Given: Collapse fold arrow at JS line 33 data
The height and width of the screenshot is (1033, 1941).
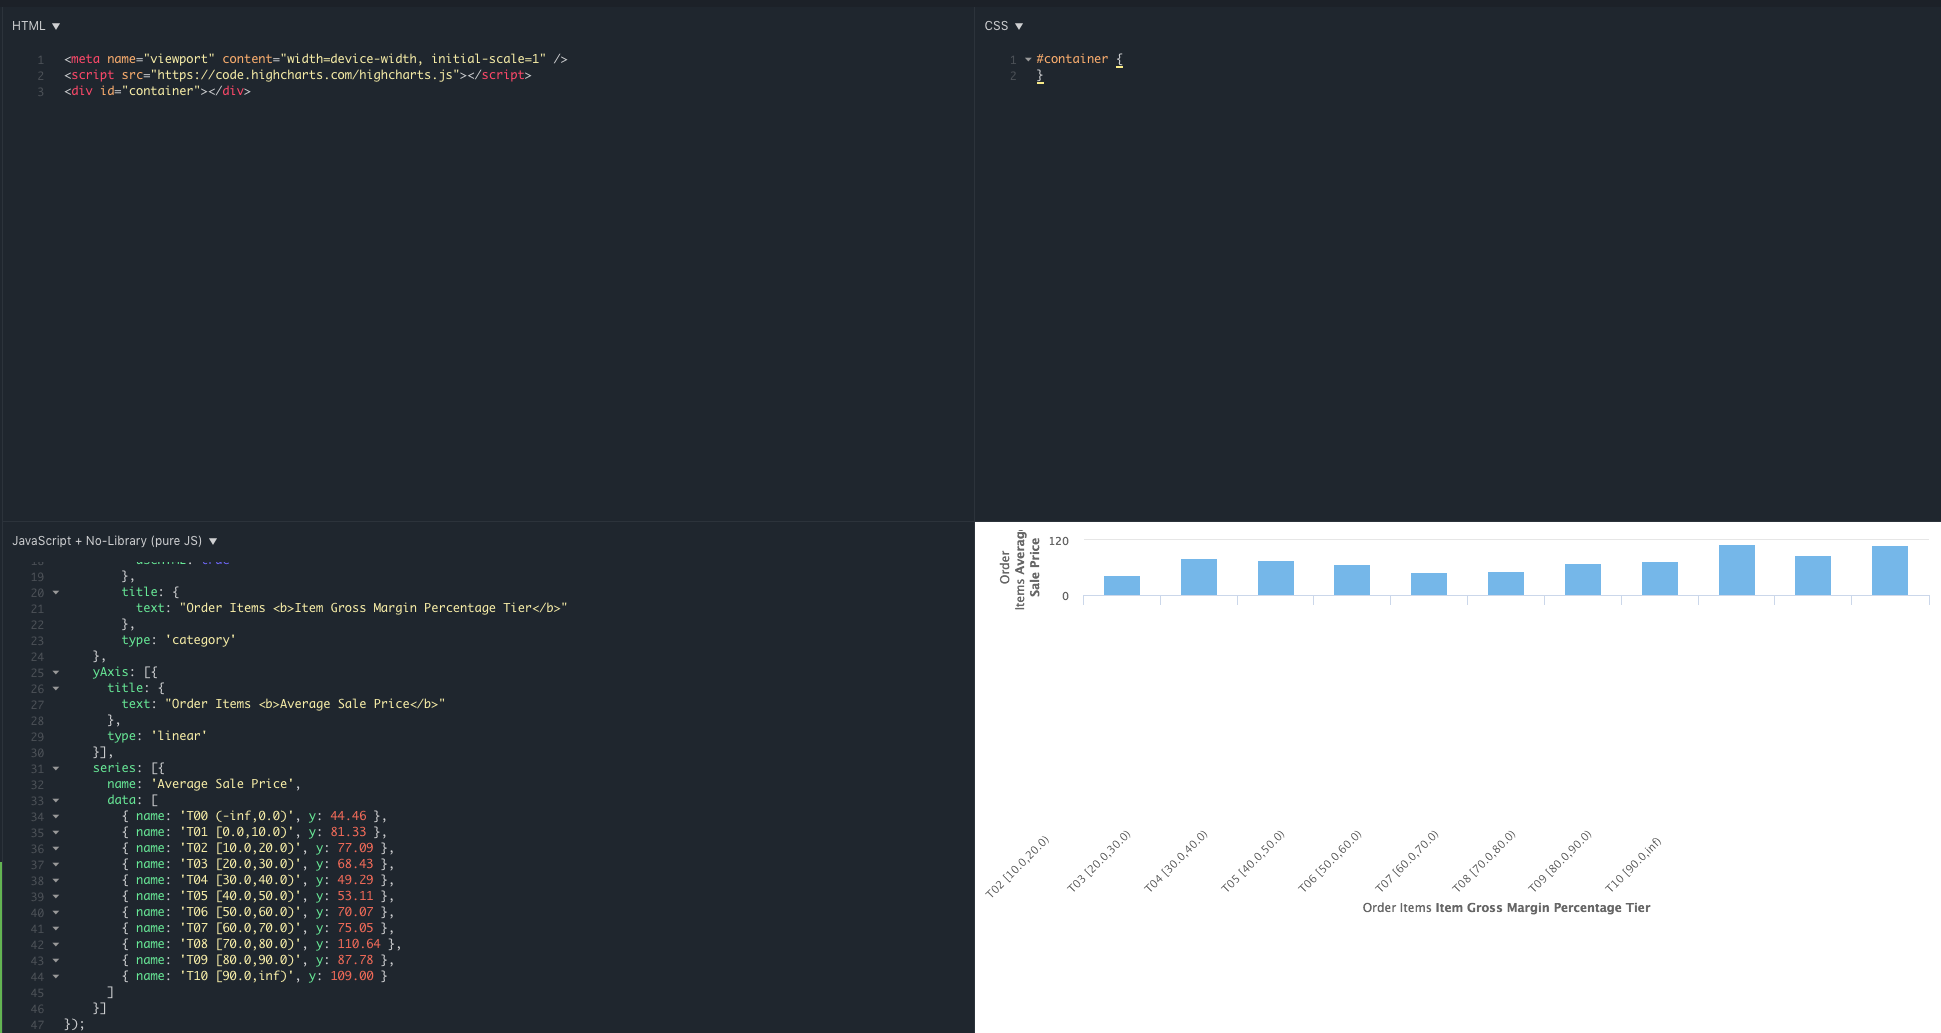Looking at the screenshot, I should click(x=56, y=801).
